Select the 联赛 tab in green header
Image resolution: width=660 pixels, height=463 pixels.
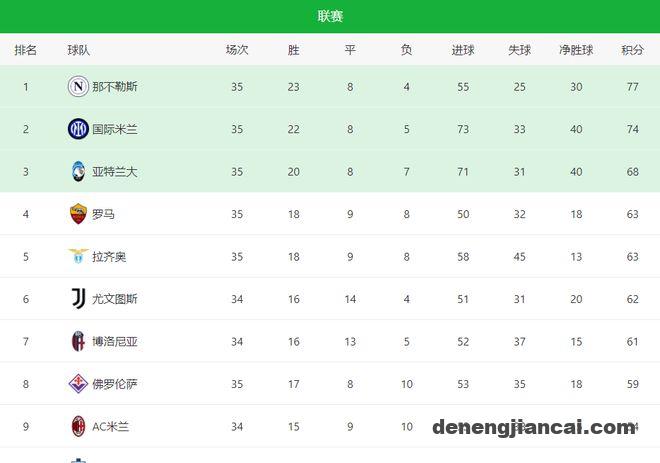(330, 16)
